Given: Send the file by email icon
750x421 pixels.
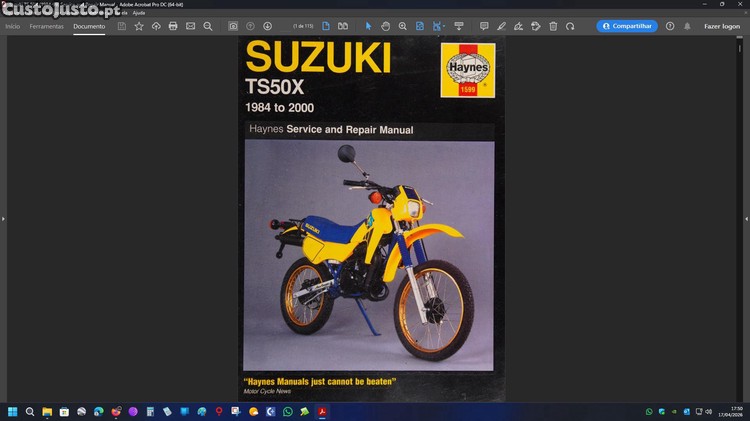Looking at the screenshot, I should tap(190, 26).
